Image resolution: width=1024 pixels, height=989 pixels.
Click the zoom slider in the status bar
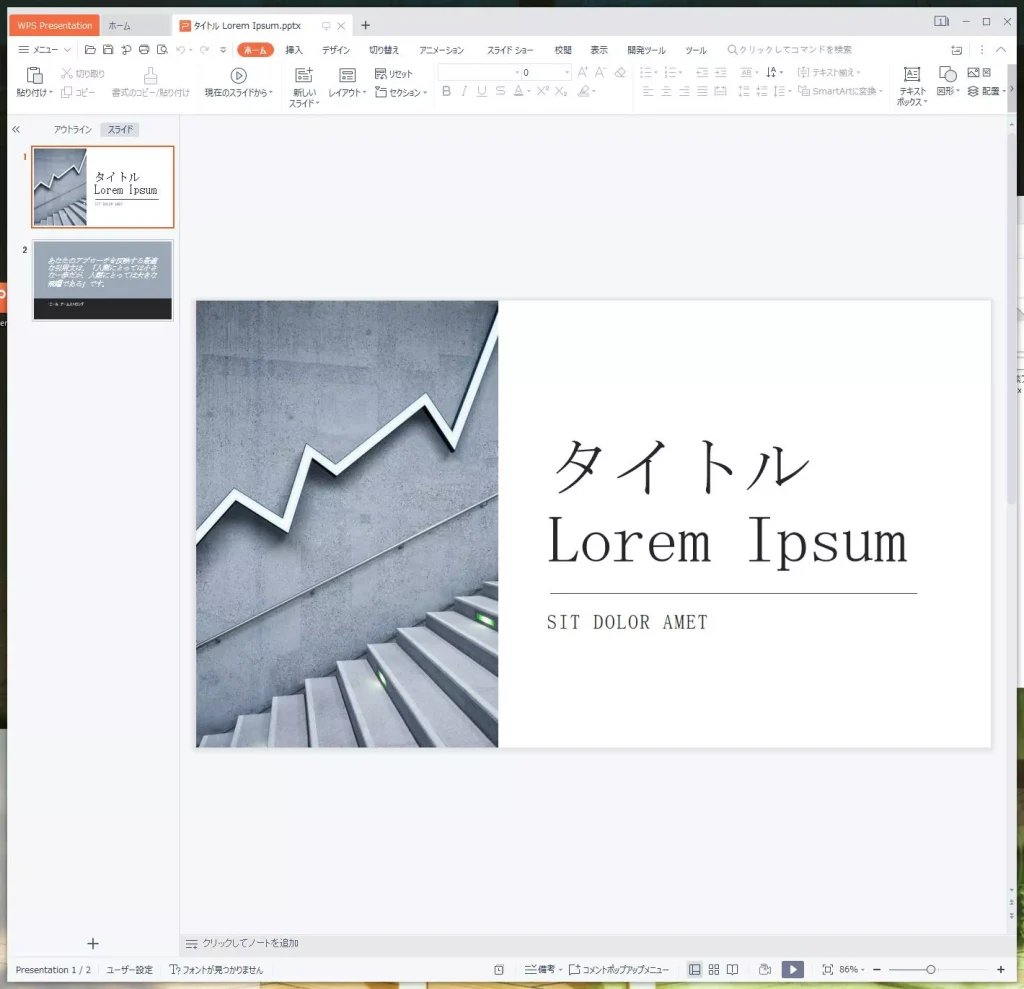931,969
